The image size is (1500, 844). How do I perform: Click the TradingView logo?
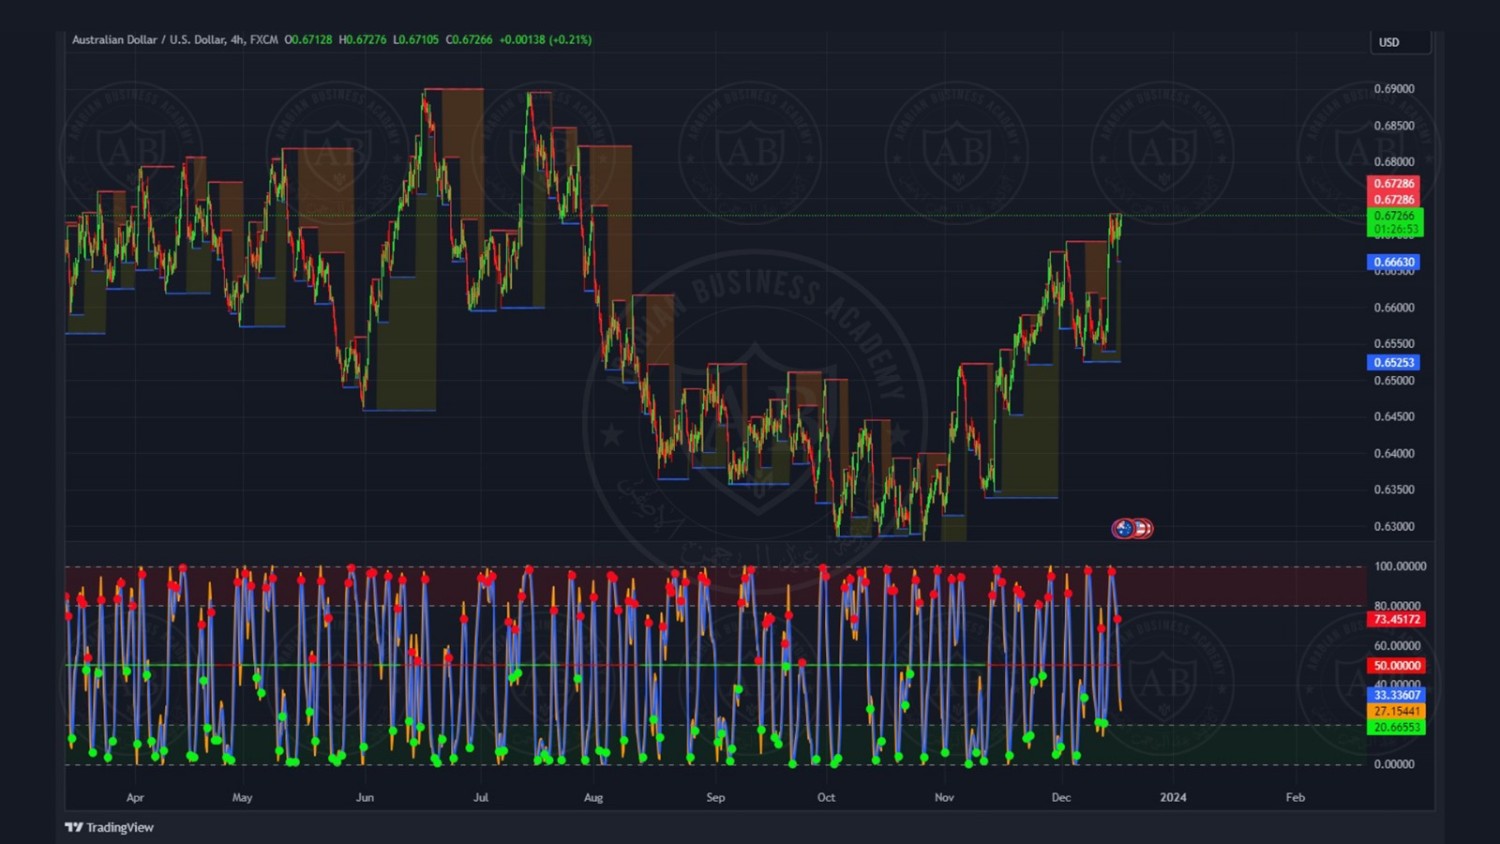click(x=109, y=827)
